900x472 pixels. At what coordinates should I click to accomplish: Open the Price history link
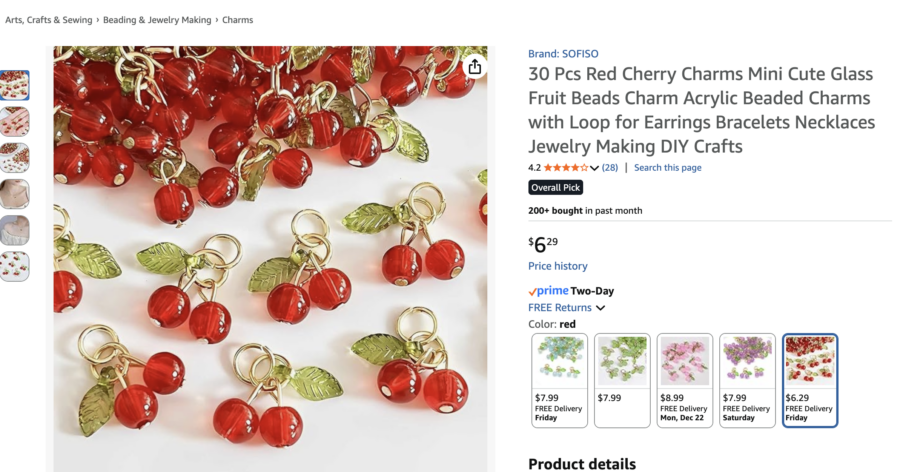(x=558, y=266)
